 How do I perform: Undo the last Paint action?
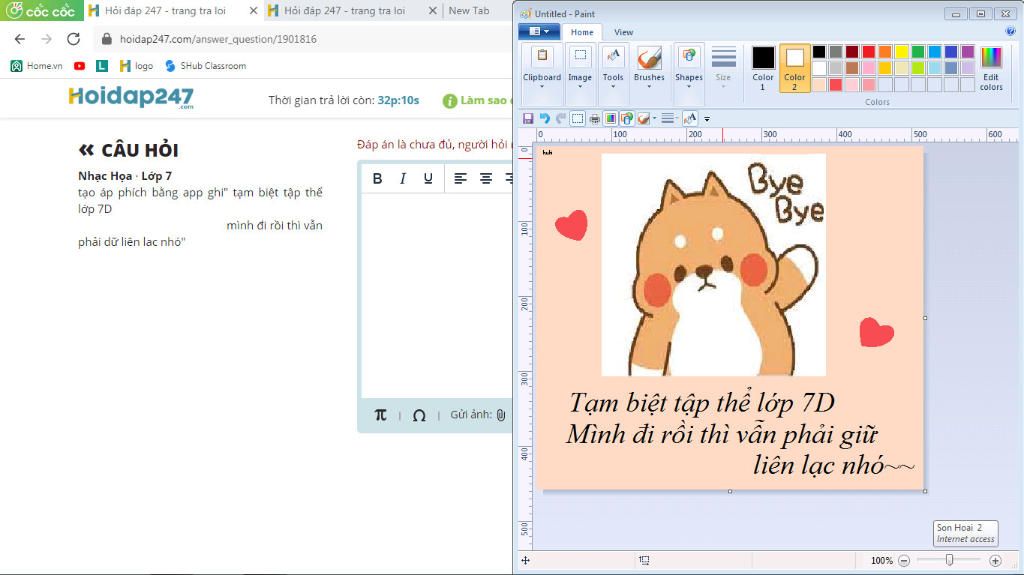click(x=545, y=118)
